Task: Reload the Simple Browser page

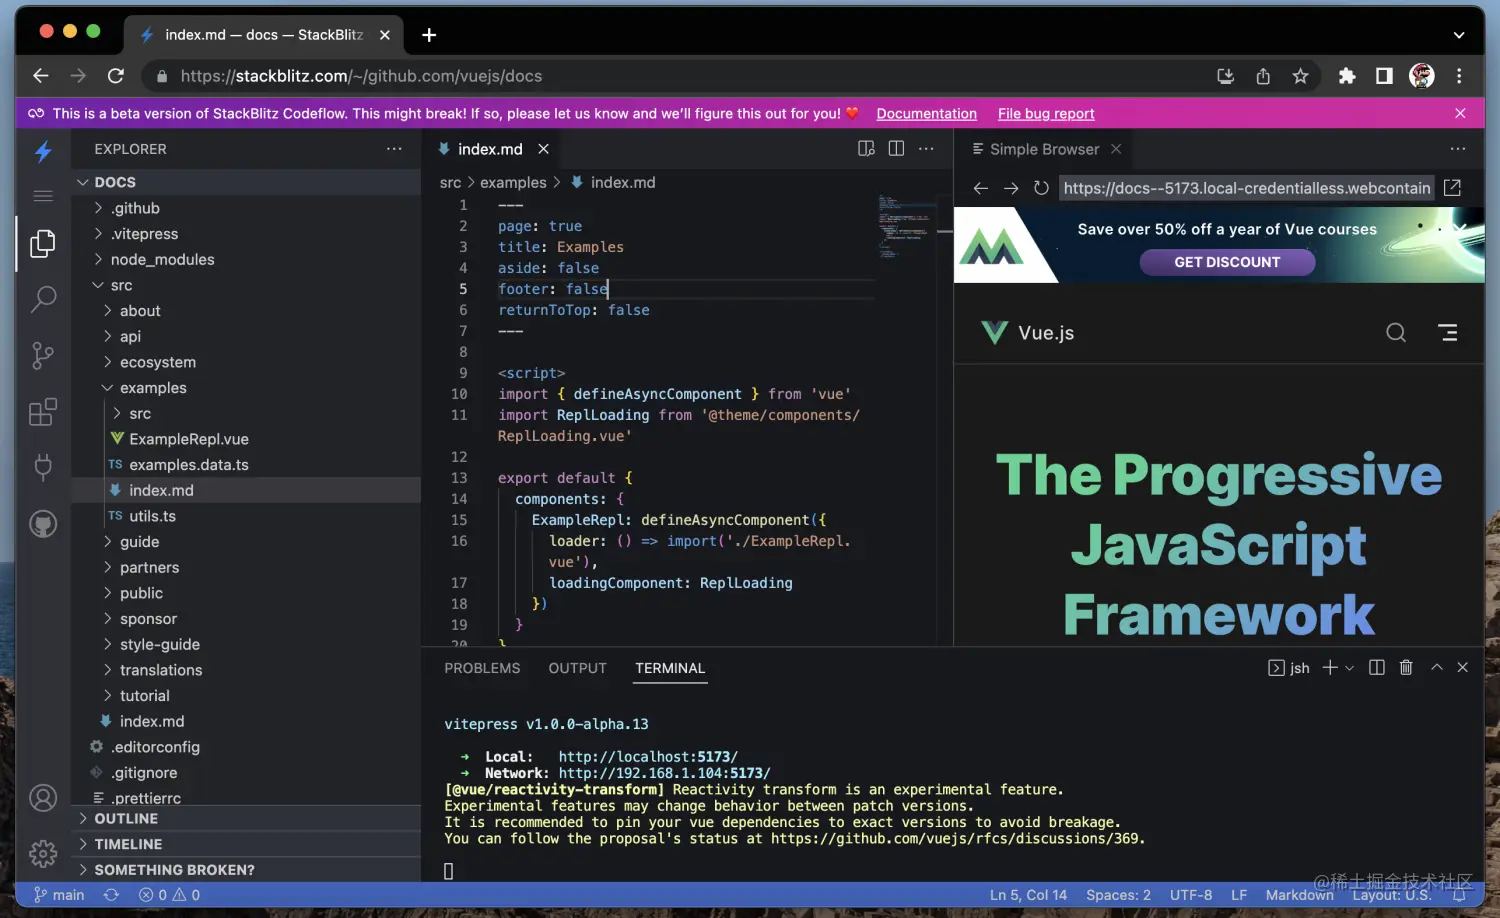Action: pyautogui.click(x=1041, y=188)
